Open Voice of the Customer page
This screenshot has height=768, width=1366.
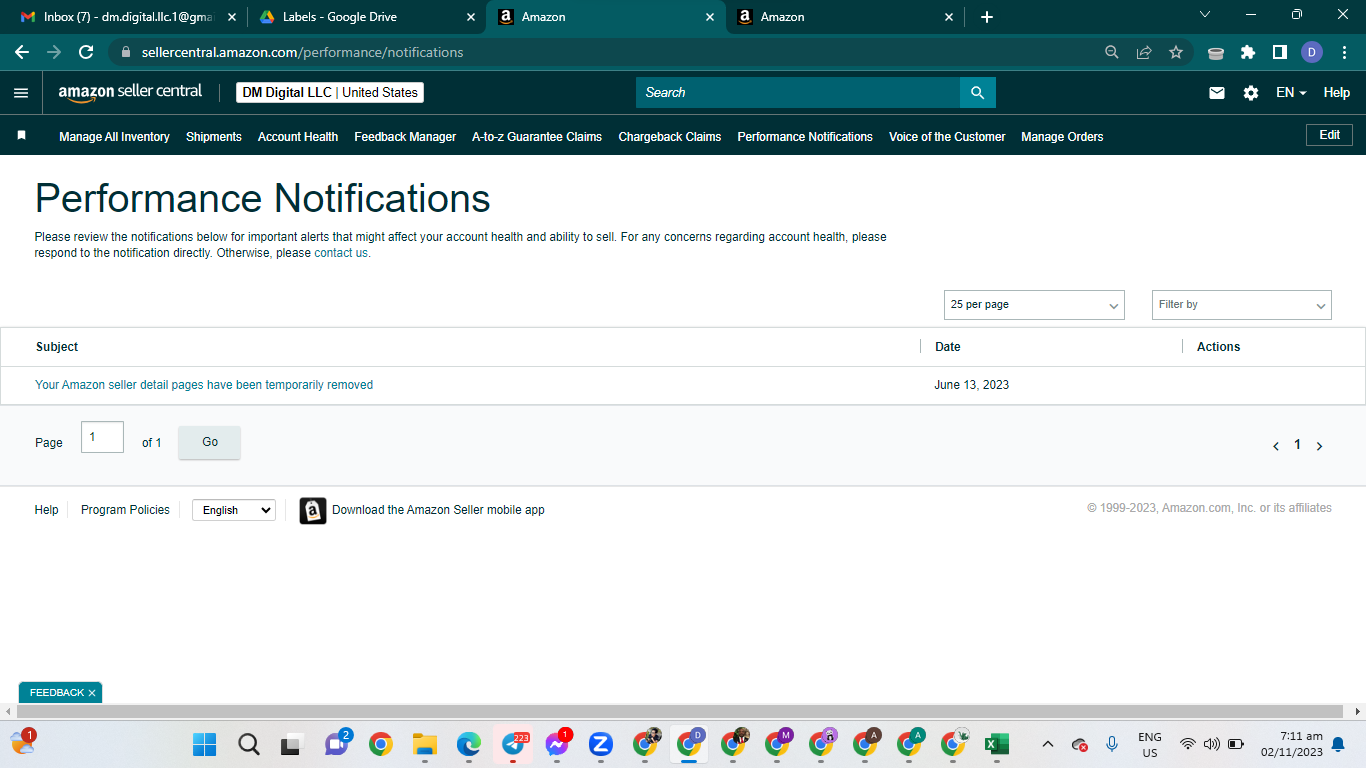947,137
